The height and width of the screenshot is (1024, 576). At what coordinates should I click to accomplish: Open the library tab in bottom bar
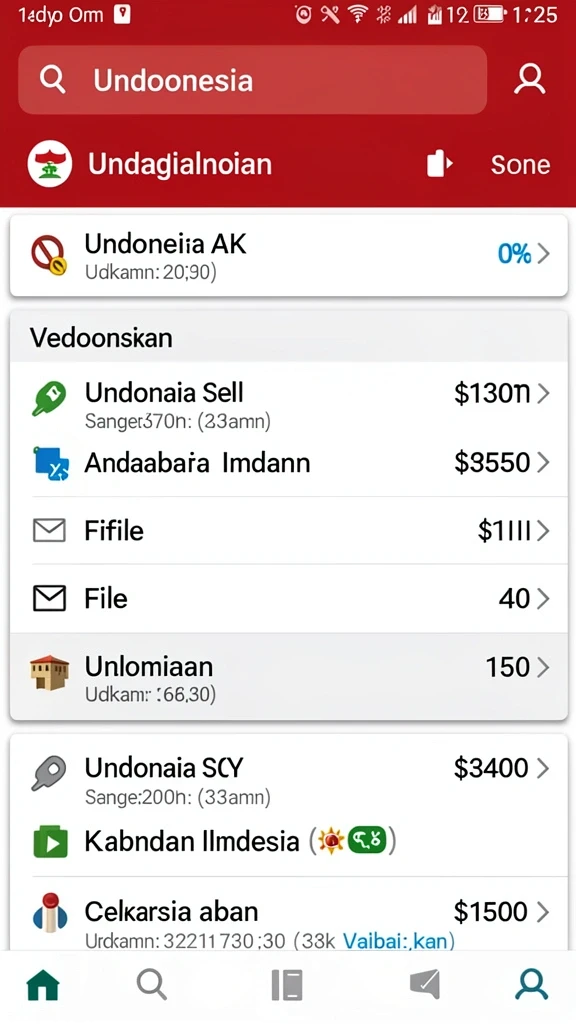point(287,985)
